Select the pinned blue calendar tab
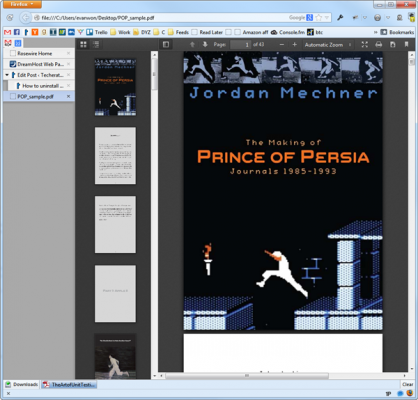The image size is (418, 400). (x=18, y=43)
